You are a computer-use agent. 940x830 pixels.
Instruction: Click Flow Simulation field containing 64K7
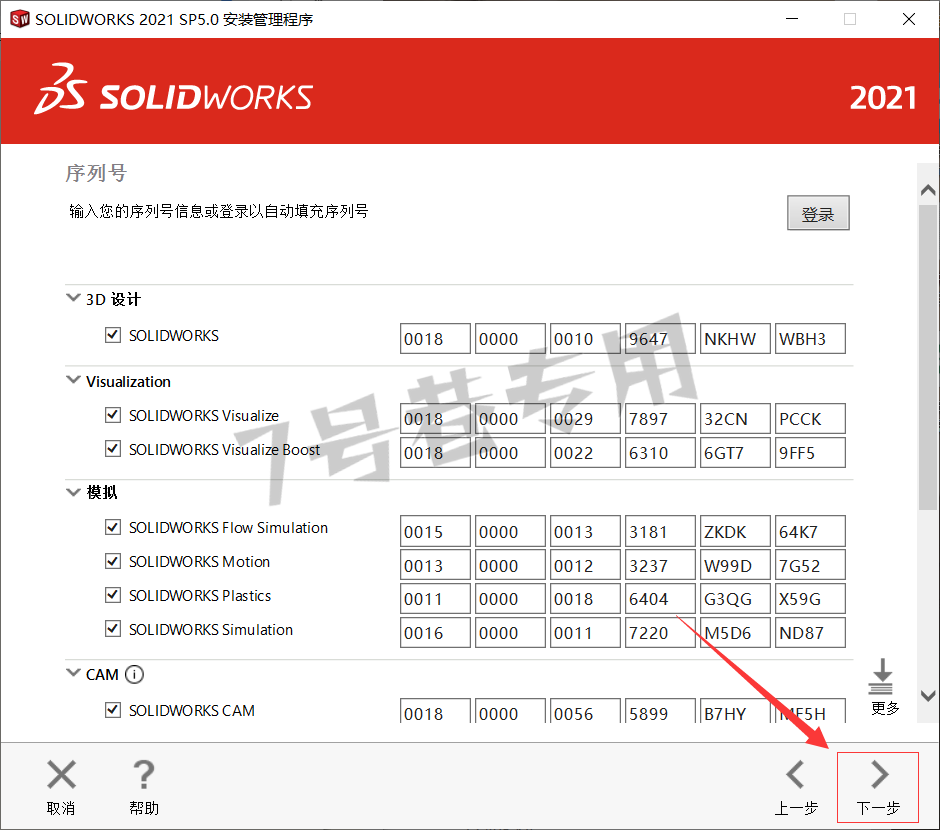[810, 532]
